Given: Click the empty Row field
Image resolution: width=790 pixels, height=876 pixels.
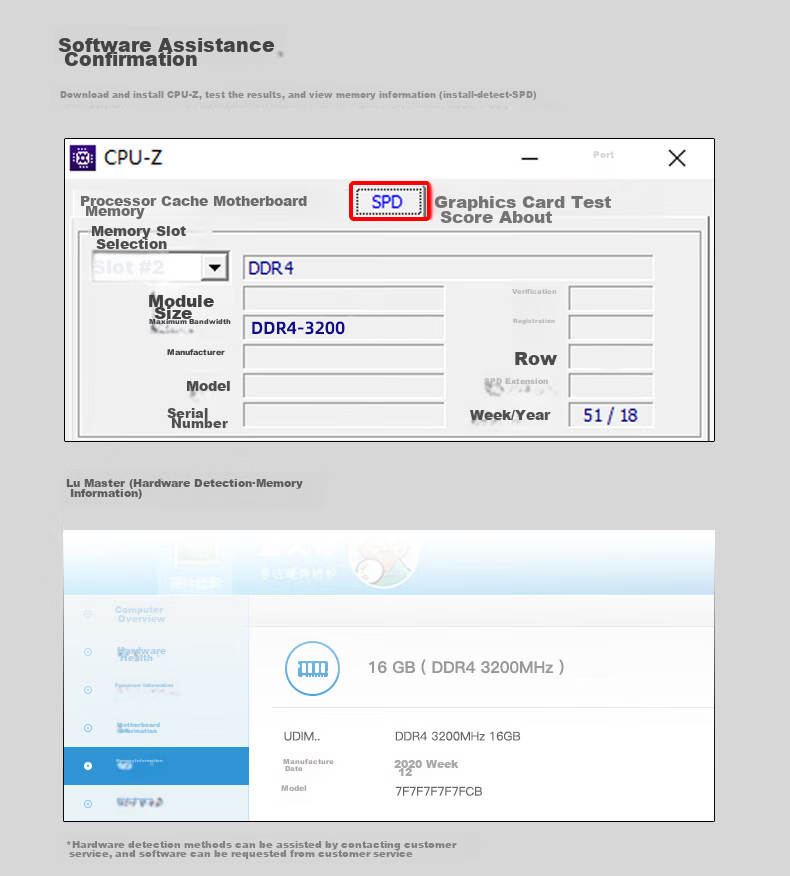Looking at the screenshot, I should point(611,356).
